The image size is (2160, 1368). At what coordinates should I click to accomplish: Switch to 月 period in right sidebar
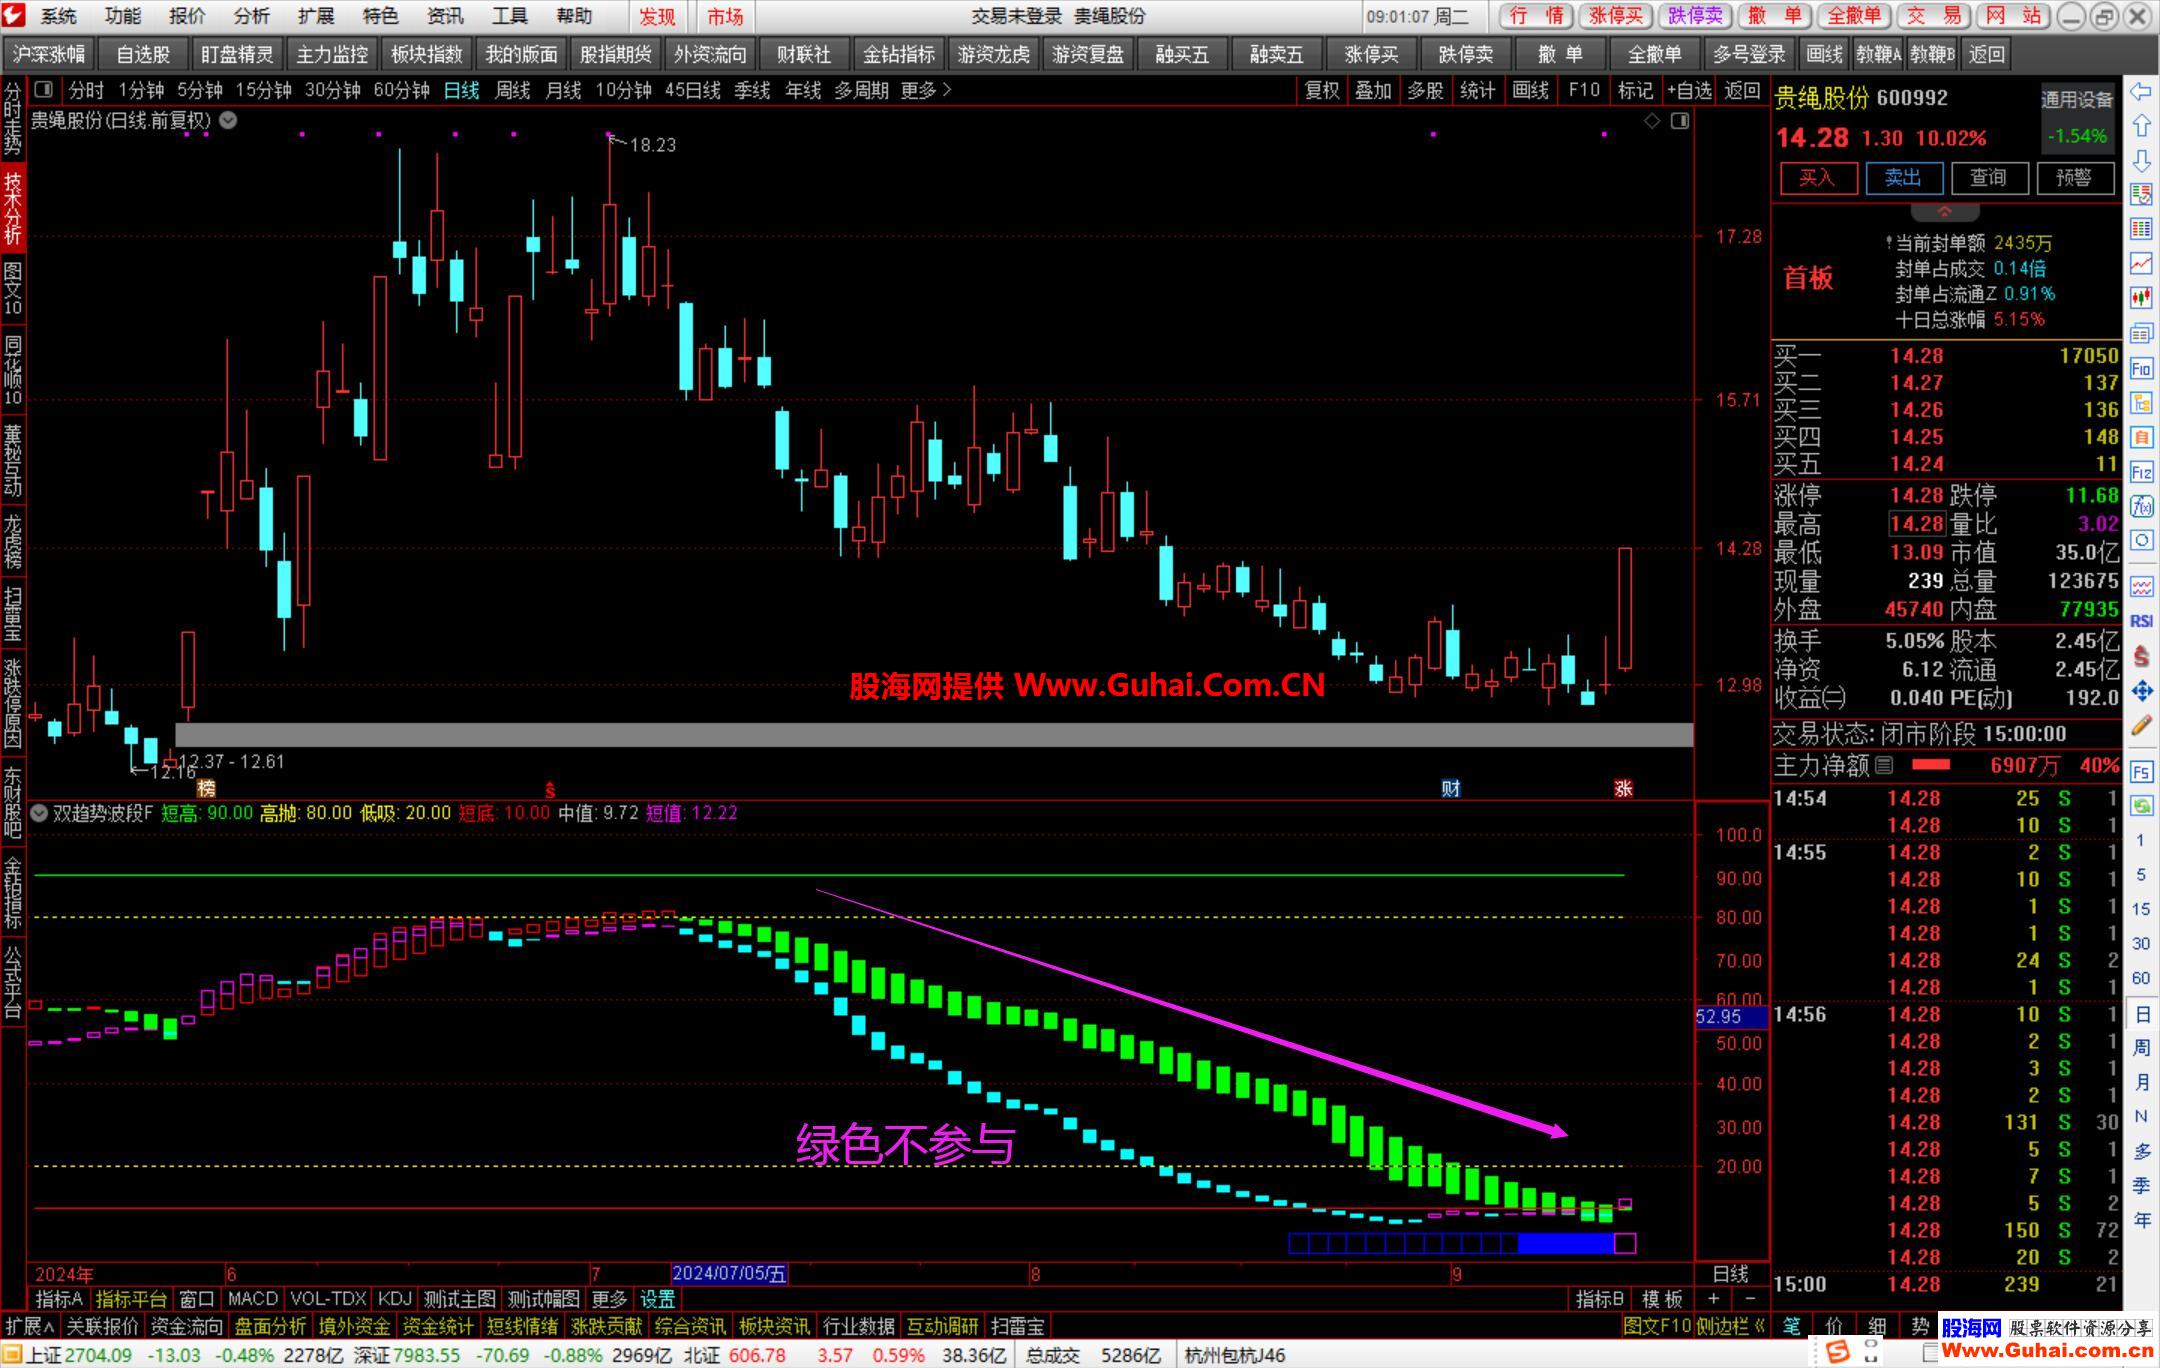pos(2141,1081)
